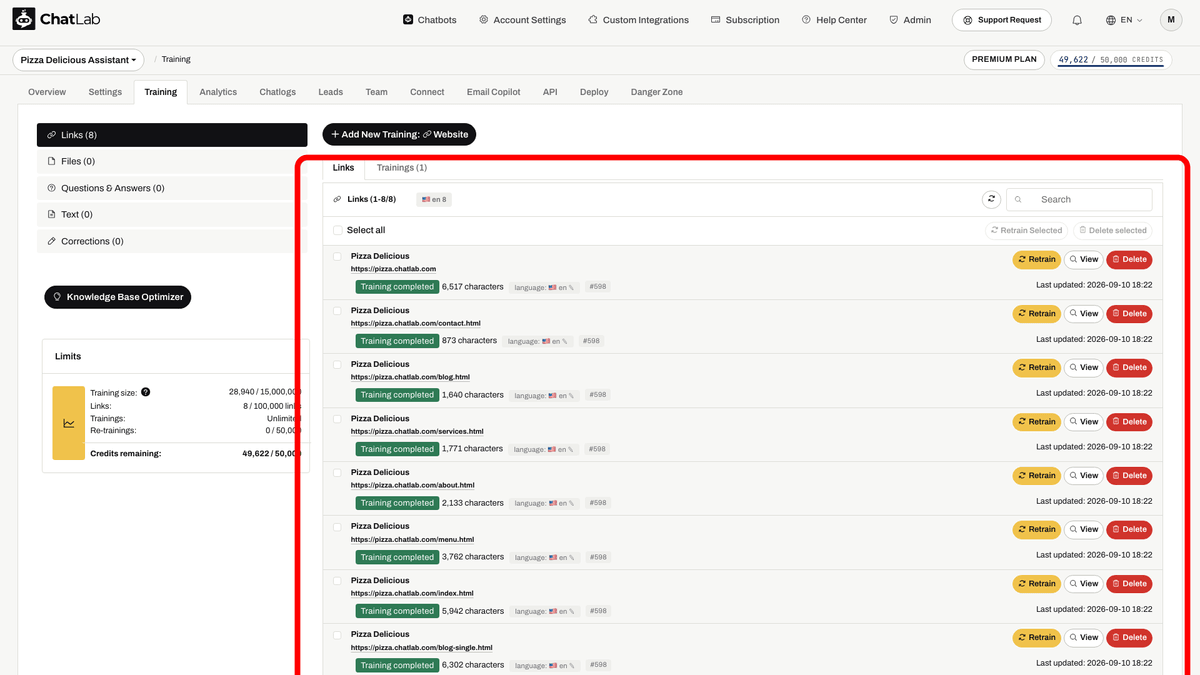Viewport: 1200px width, 675px height.
Task: Edit language pencil for contact.html row
Action: click(565, 341)
